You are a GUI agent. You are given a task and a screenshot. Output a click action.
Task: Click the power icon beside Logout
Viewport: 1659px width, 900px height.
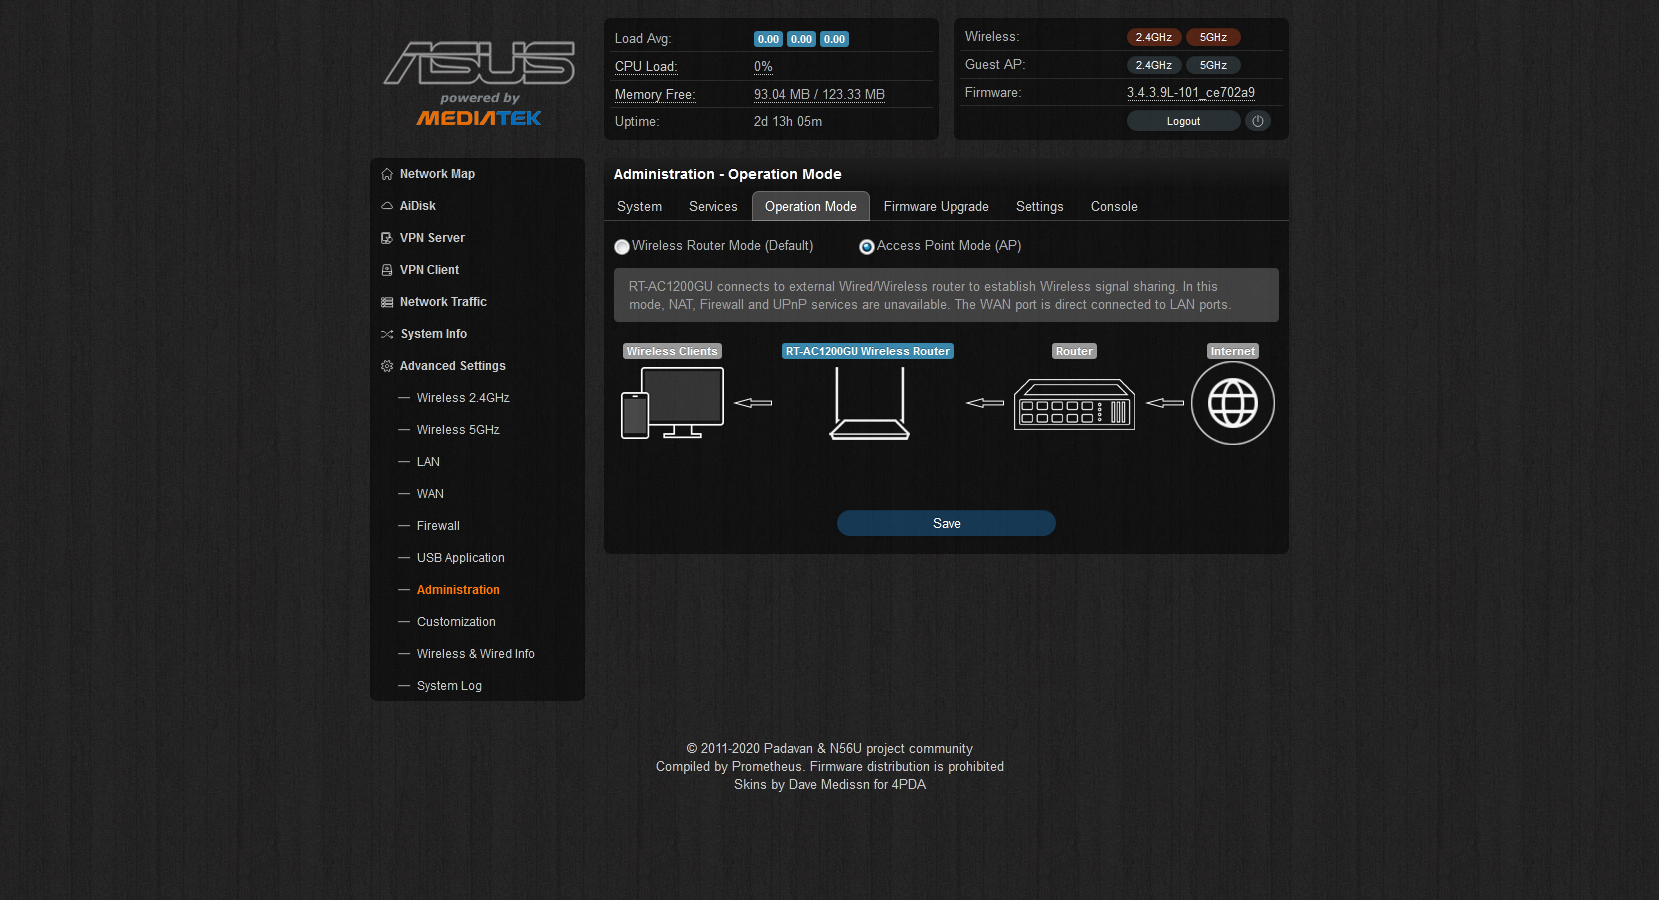point(1258,121)
